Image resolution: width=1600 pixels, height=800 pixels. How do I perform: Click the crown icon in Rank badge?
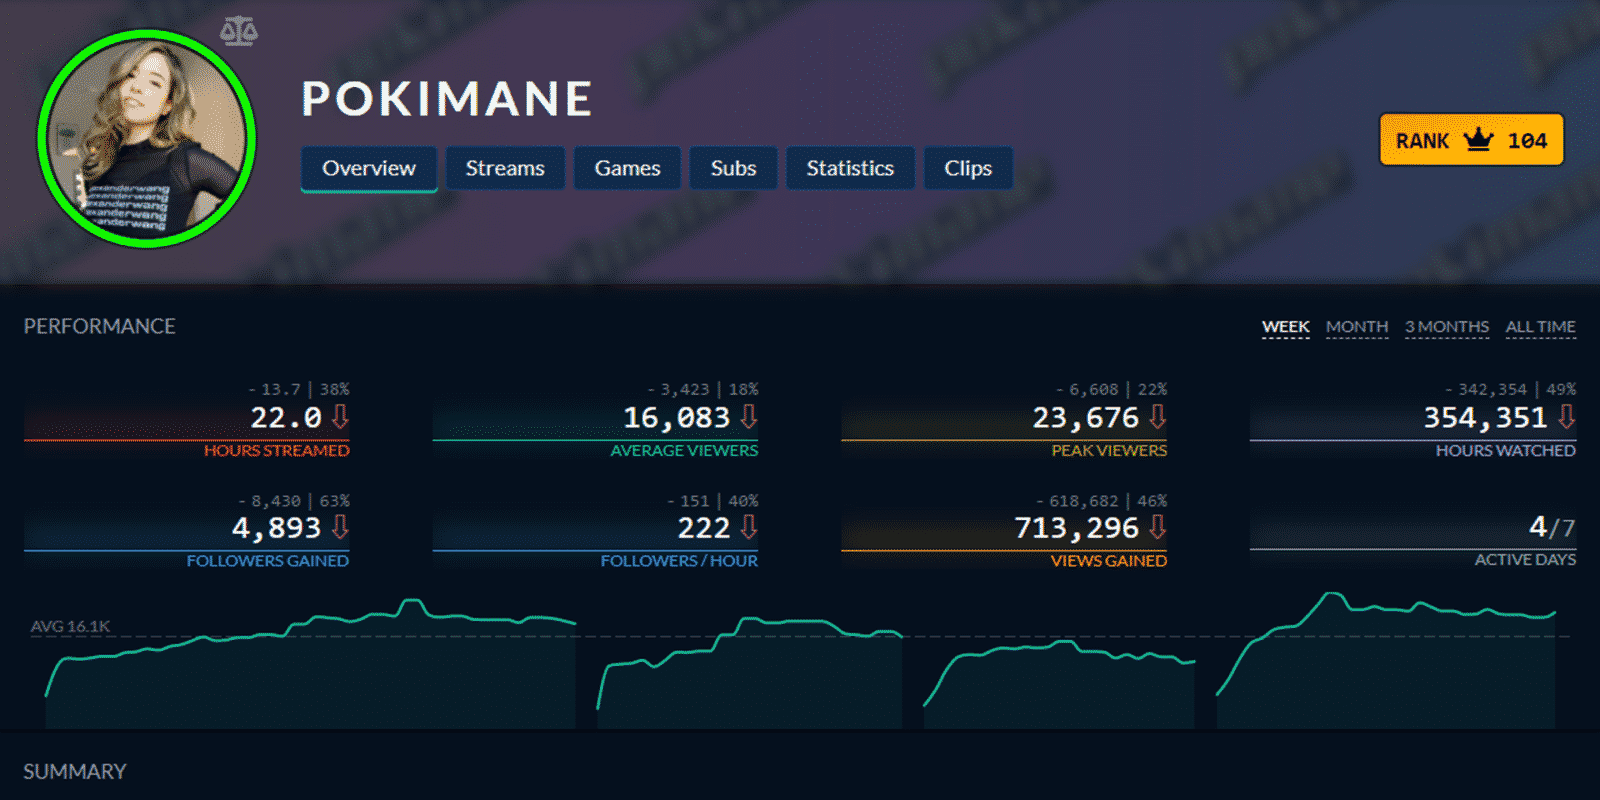click(1478, 140)
